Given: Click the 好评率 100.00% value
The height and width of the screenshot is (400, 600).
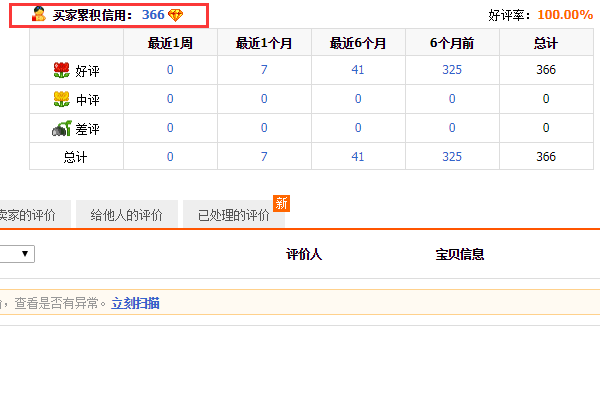Looking at the screenshot, I should point(565,15).
